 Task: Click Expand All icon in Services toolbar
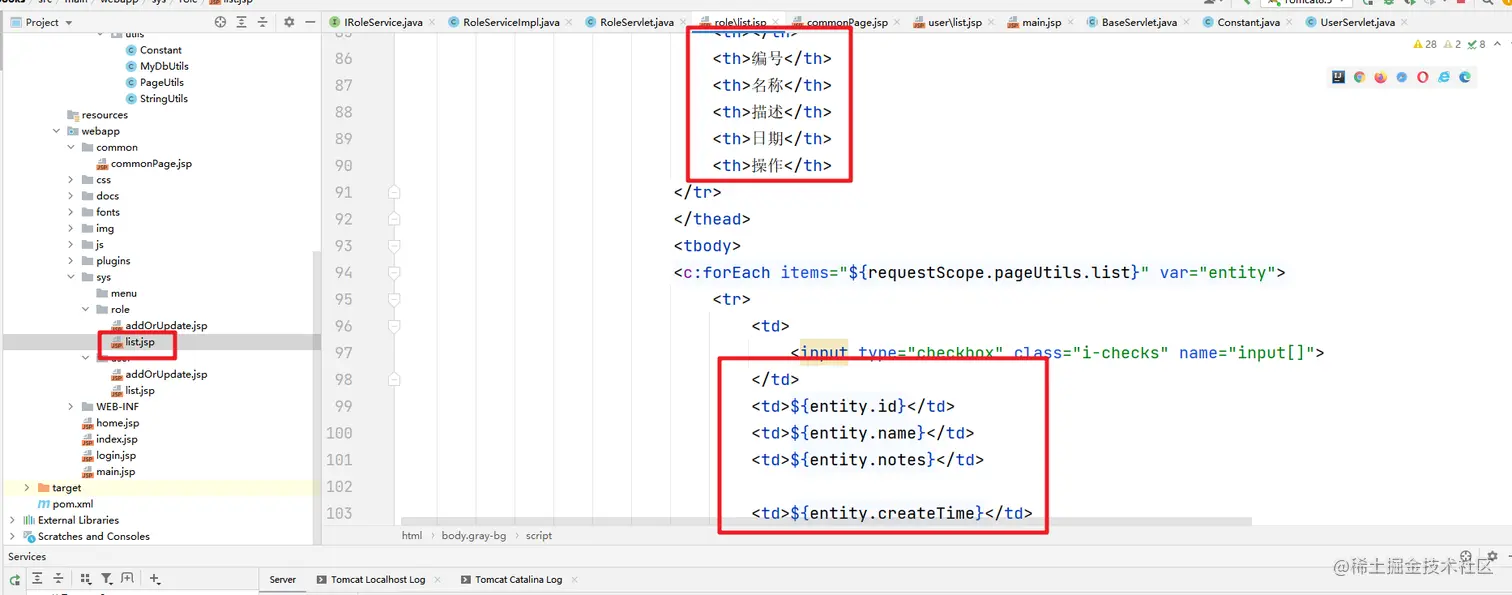point(37,579)
